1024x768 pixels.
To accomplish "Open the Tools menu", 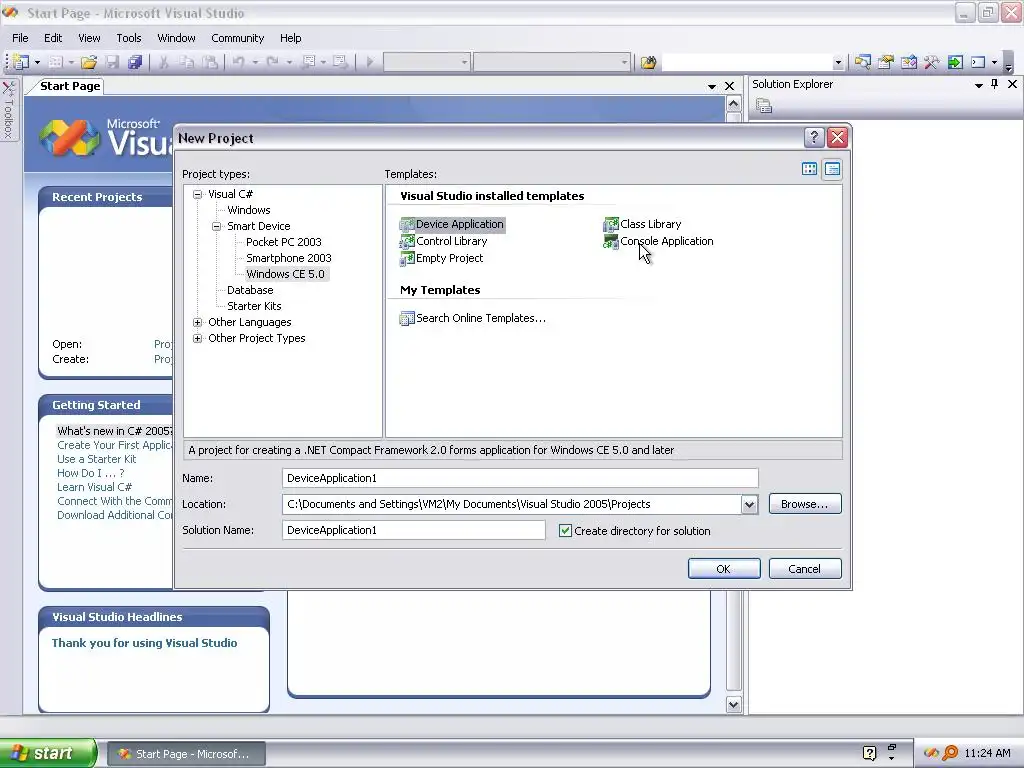I will 129,38.
